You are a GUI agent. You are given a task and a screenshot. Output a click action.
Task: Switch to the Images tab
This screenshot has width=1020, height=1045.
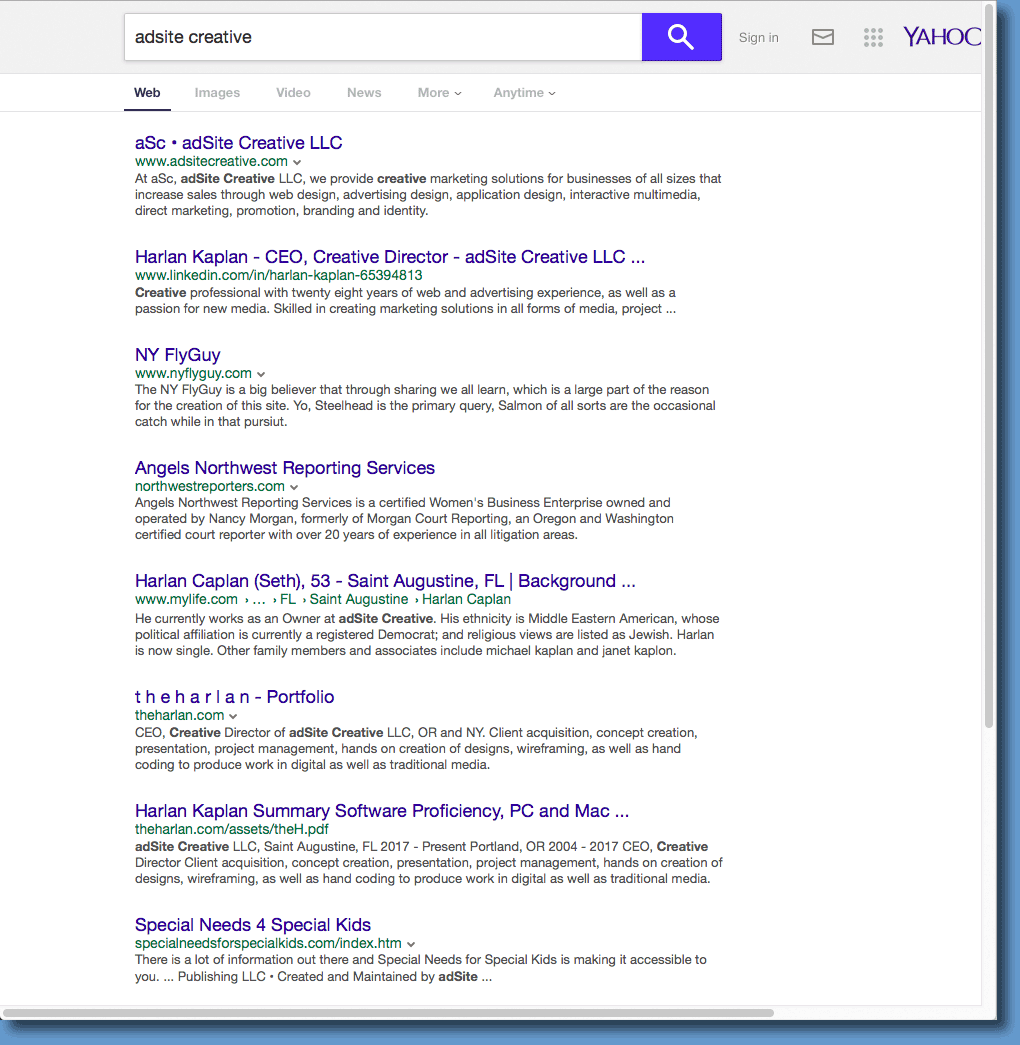(217, 93)
